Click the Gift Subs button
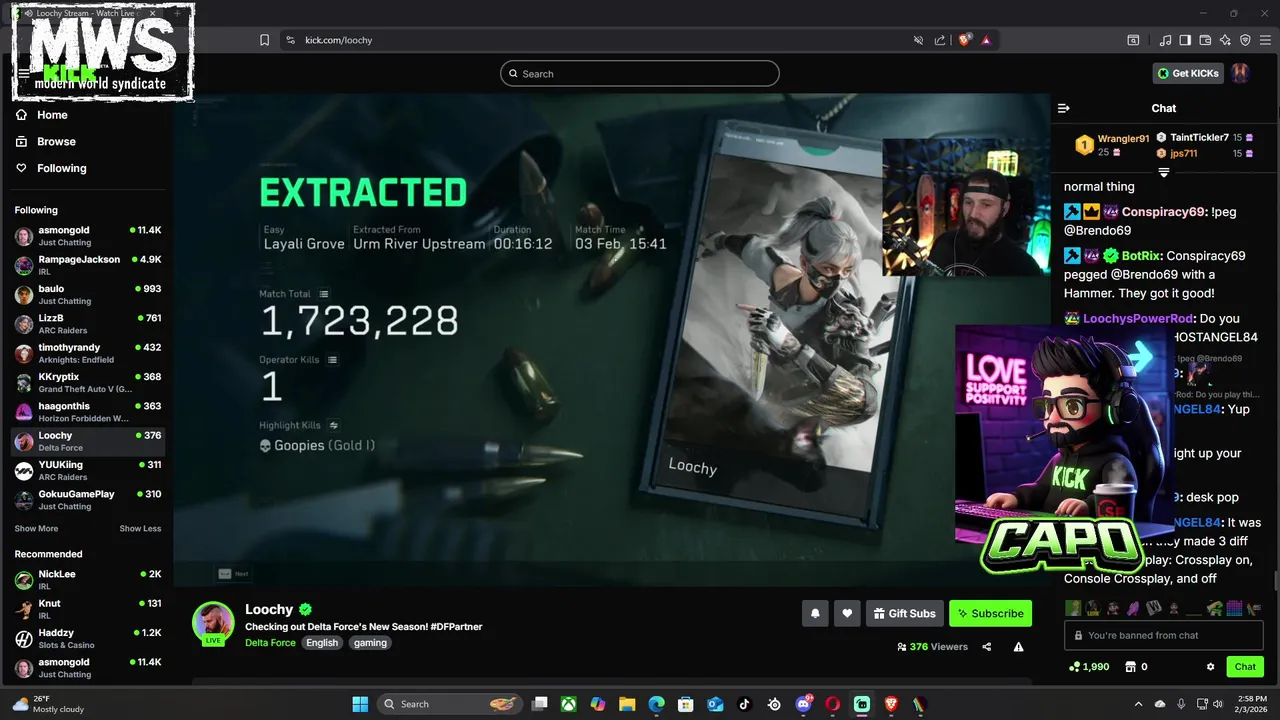Screen dimensions: 1280x720 904,613
